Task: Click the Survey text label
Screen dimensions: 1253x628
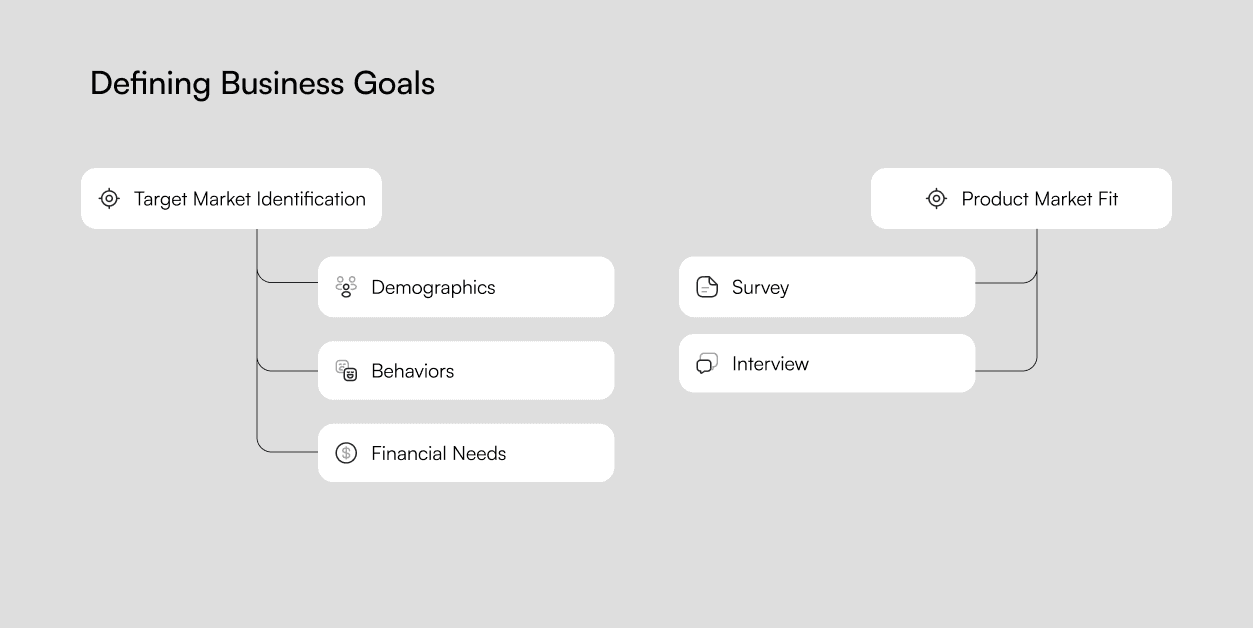Action: coord(760,287)
